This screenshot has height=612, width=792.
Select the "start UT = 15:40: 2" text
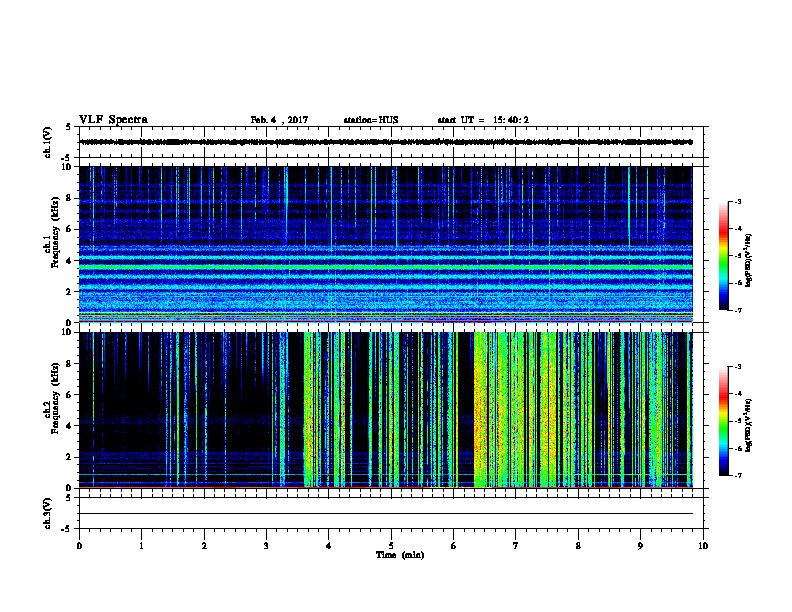click(483, 120)
